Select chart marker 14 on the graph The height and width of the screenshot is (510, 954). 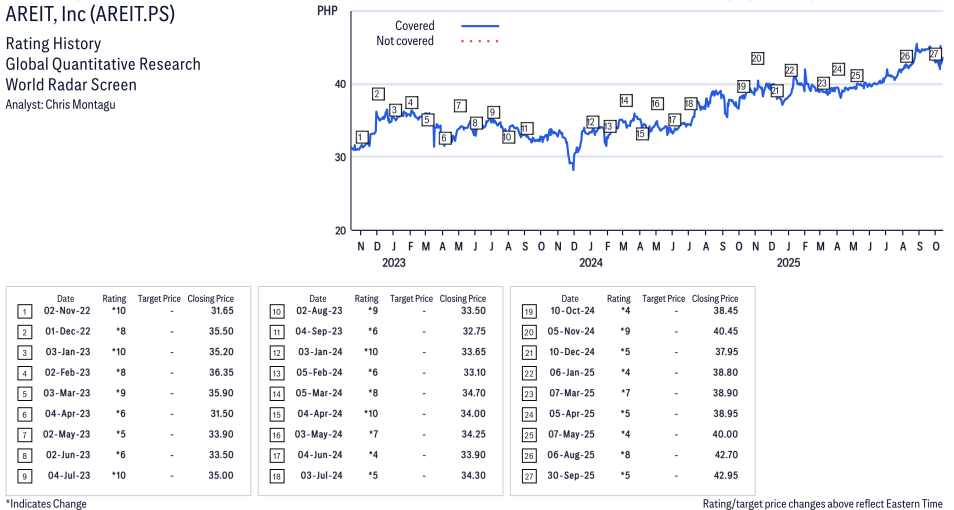[625, 100]
